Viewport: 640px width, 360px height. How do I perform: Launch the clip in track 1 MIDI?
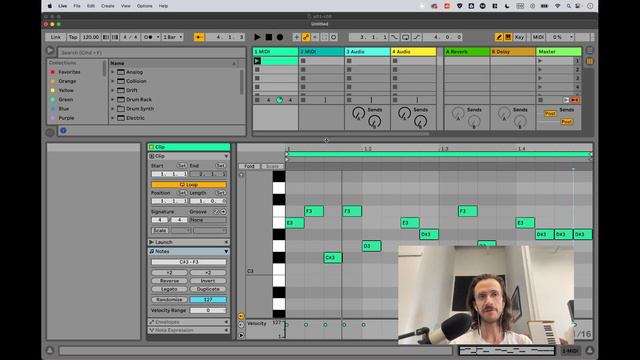pyautogui.click(x=257, y=61)
